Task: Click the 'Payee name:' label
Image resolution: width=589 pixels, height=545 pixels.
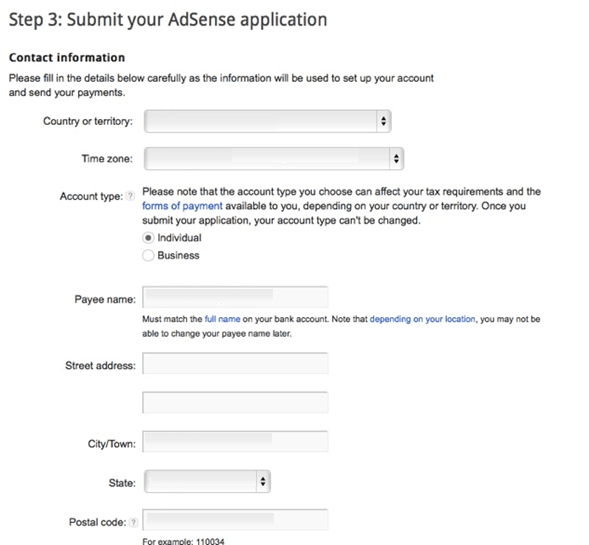Action: [x=105, y=299]
